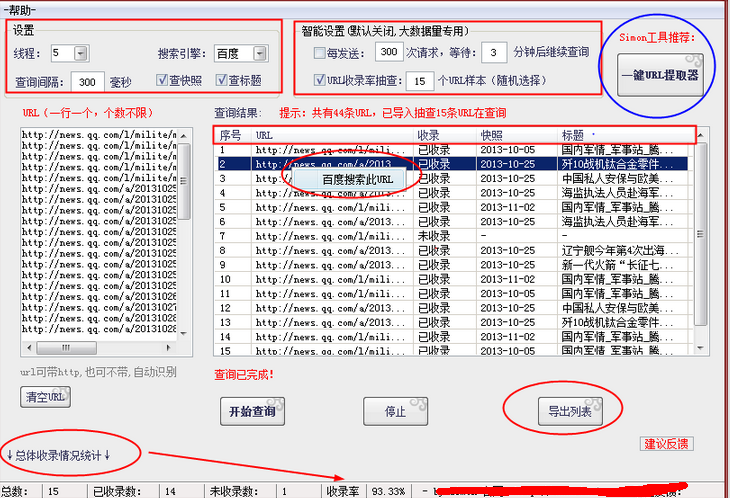
Task: Sort by the 快照 column header
Action: click(517, 135)
